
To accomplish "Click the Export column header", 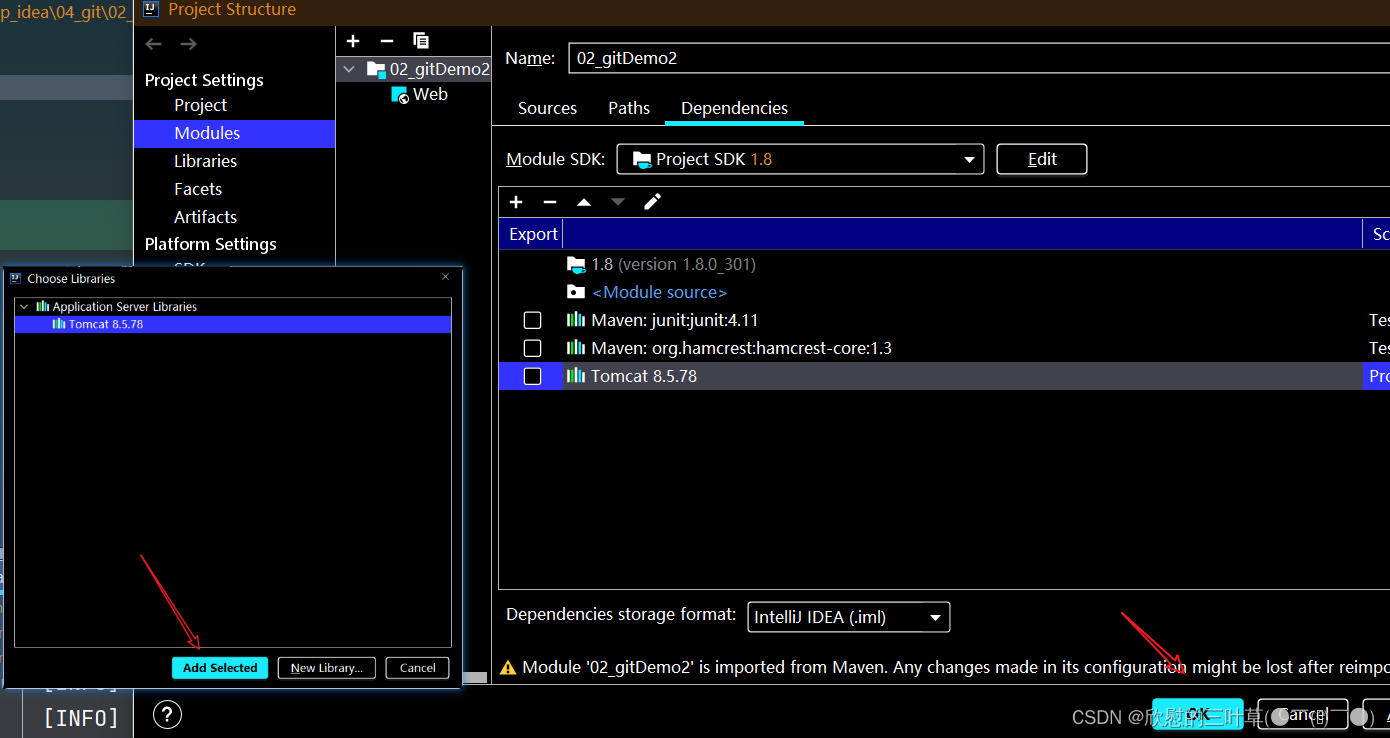I will coord(533,234).
